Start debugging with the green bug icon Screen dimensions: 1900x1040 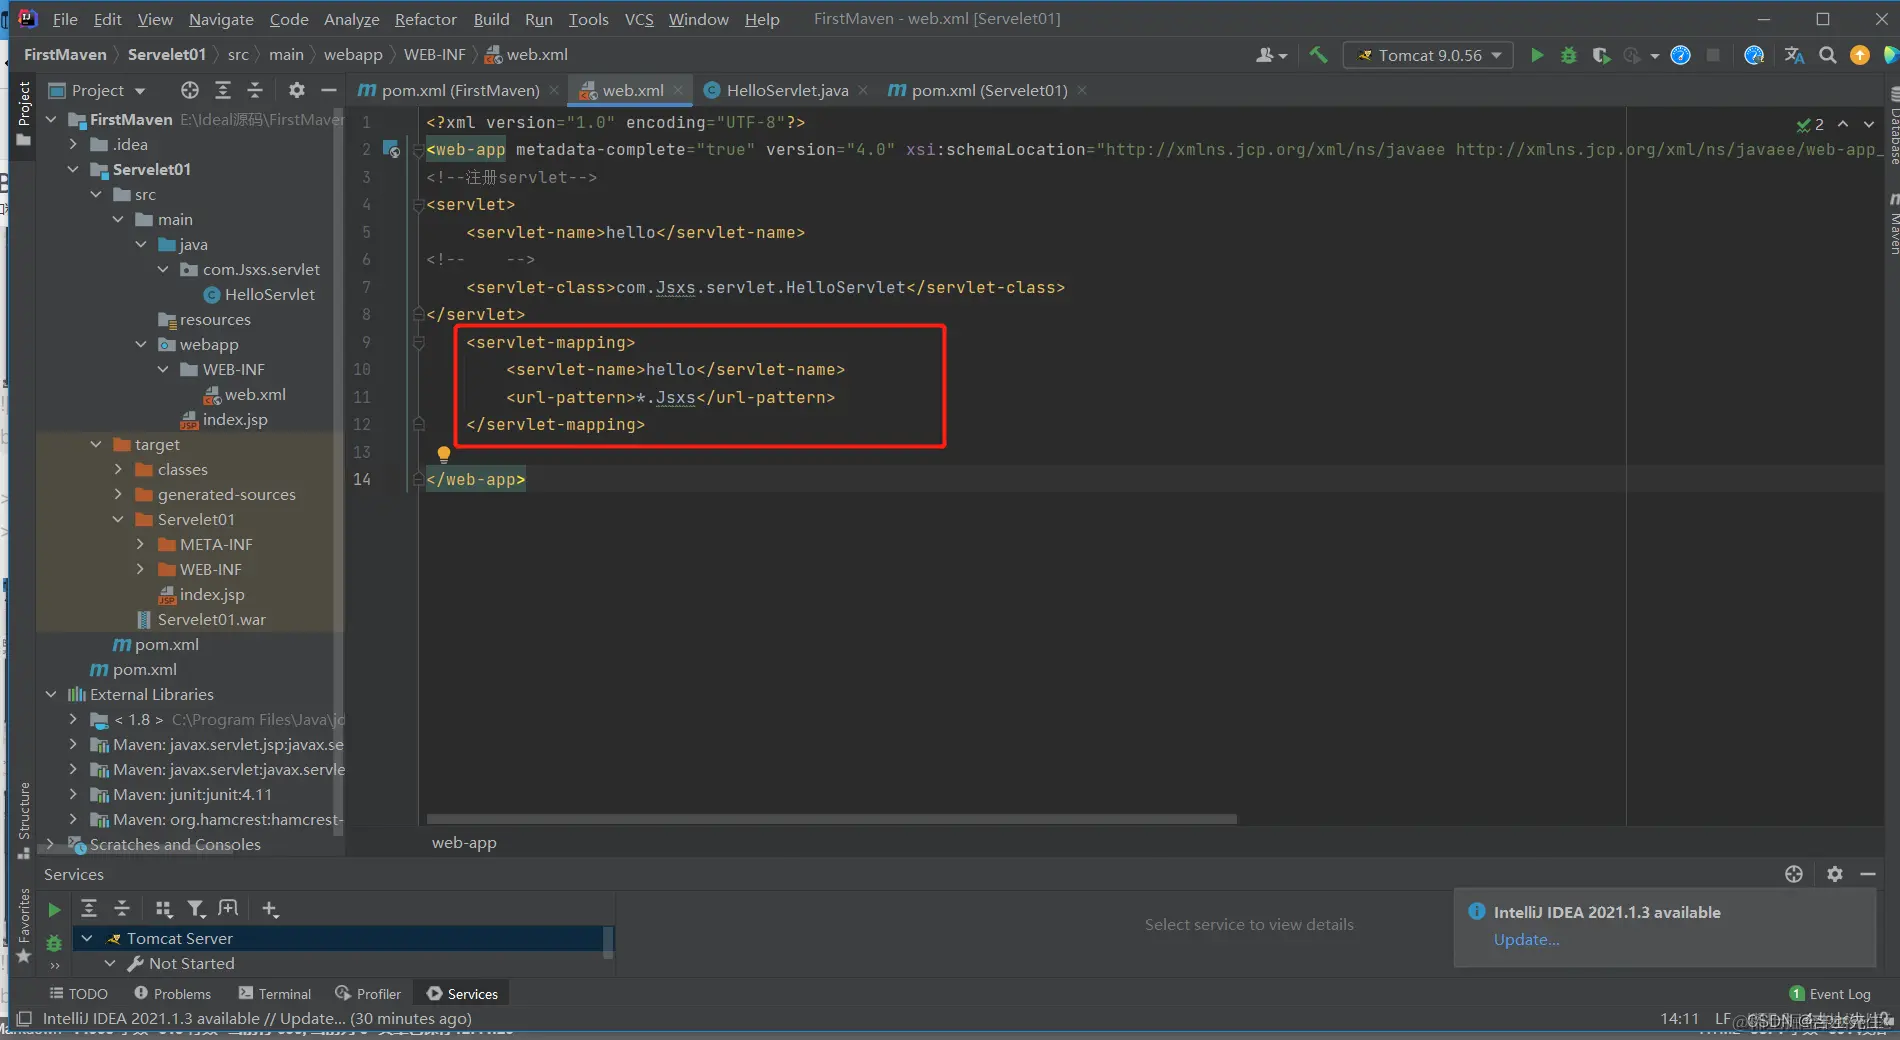click(1569, 55)
